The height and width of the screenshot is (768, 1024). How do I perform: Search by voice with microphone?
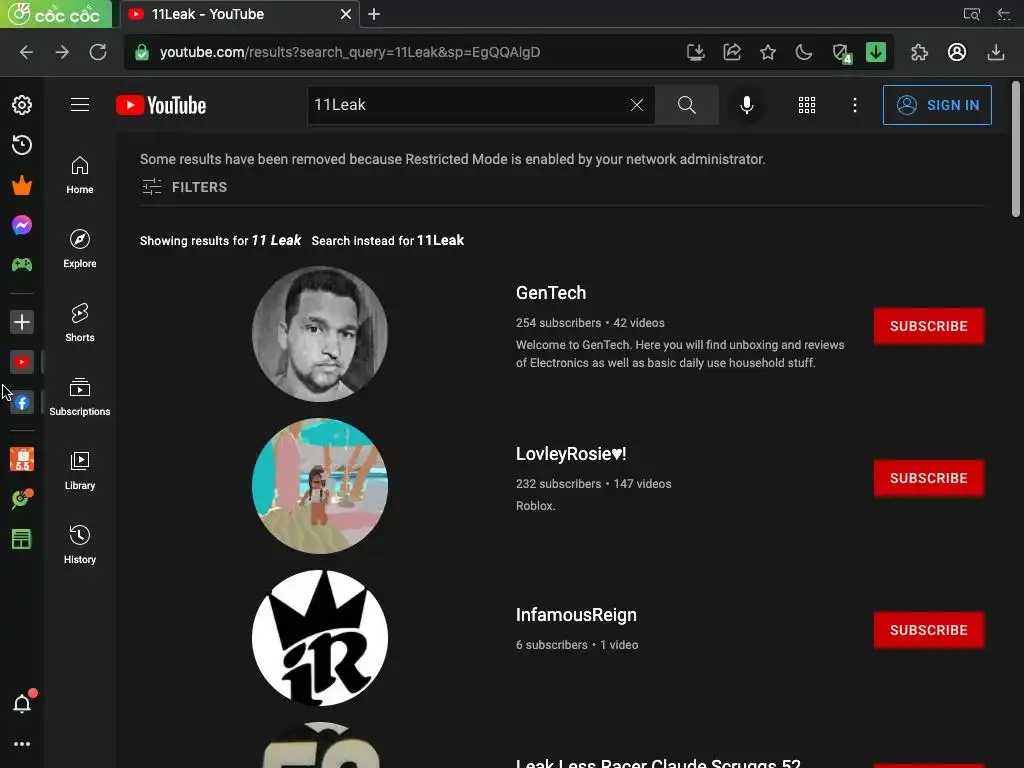[746, 105]
